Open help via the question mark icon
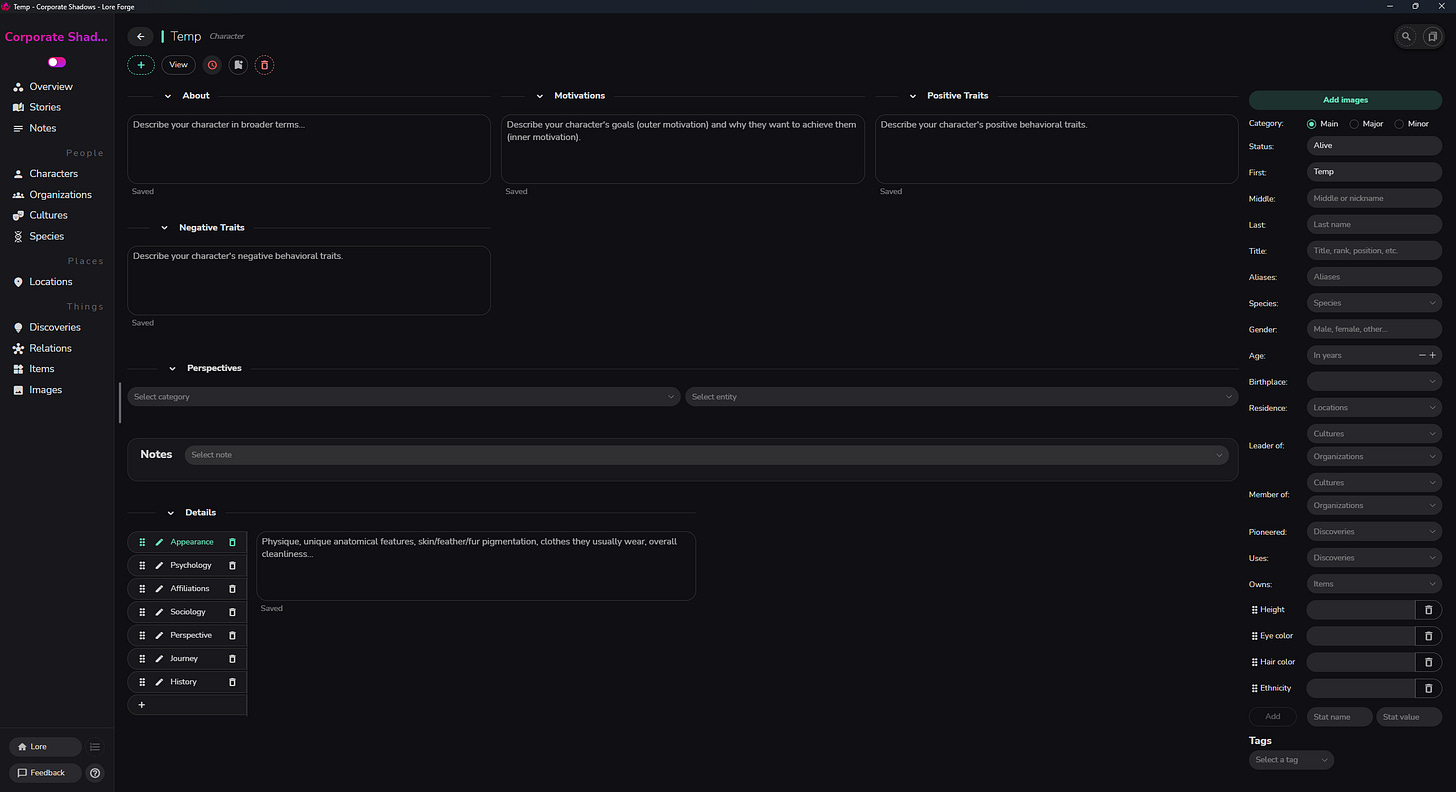This screenshot has width=1456, height=792. pos(94,772)
